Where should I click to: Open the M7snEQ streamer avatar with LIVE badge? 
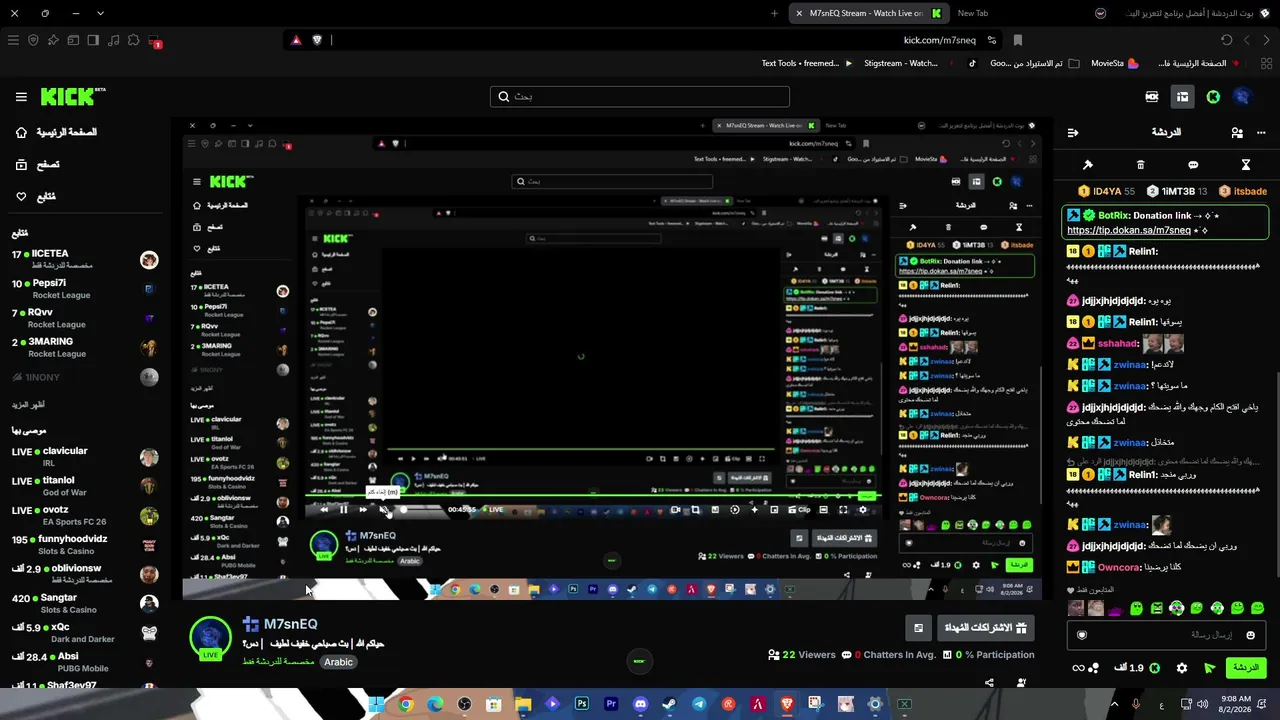[x=211, y=638]
